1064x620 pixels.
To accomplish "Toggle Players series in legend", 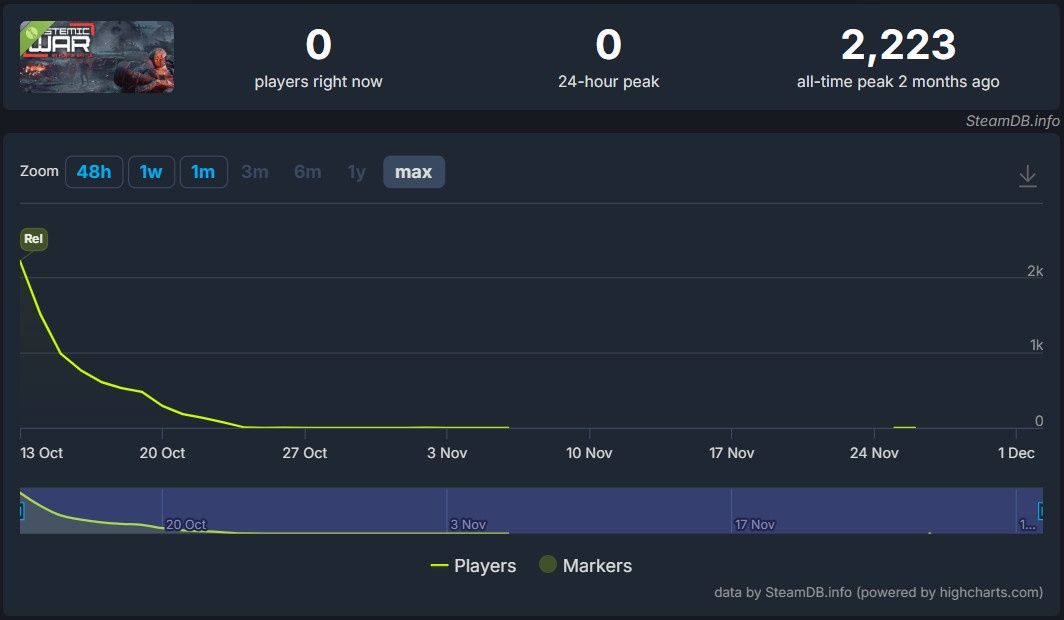I will point(474,566).
